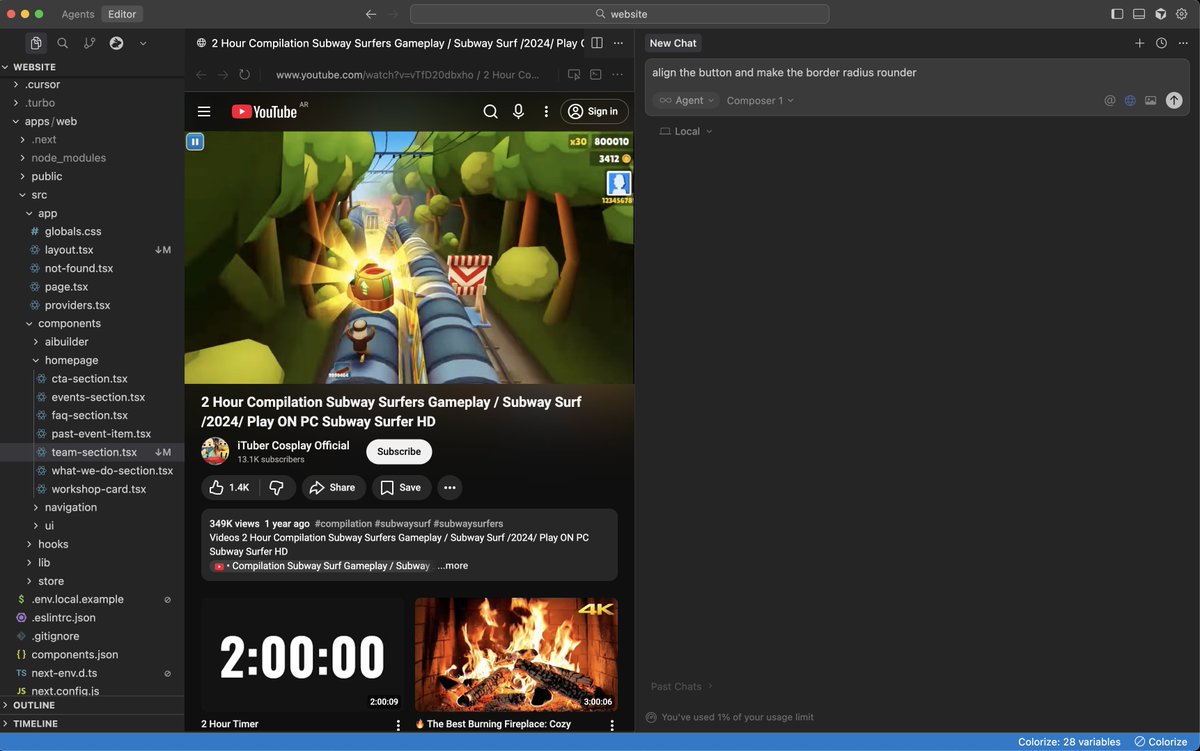Reload the YouTube page in the preview
The width and height of the screenshot is (1200, 751).
243,74
